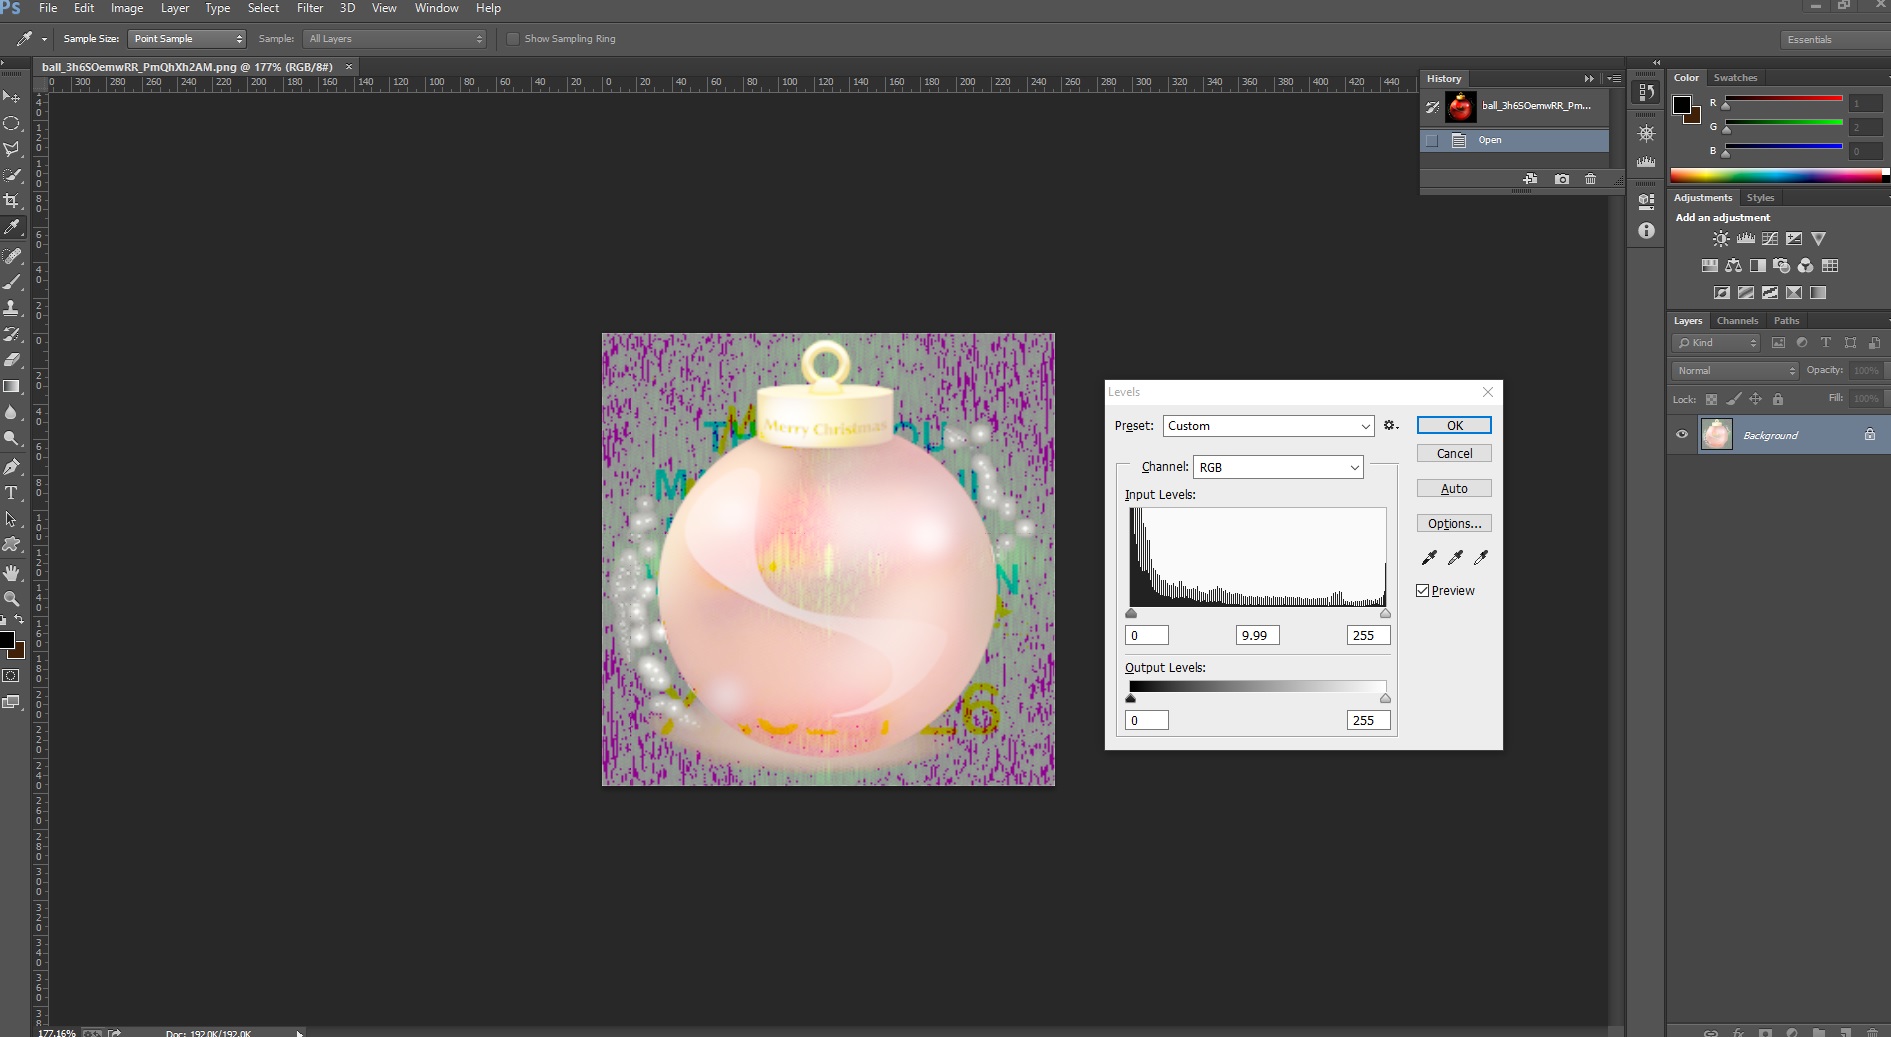The image size is (1891, 1037).
Task: Expand the History panel menu
Action: 1614,79
